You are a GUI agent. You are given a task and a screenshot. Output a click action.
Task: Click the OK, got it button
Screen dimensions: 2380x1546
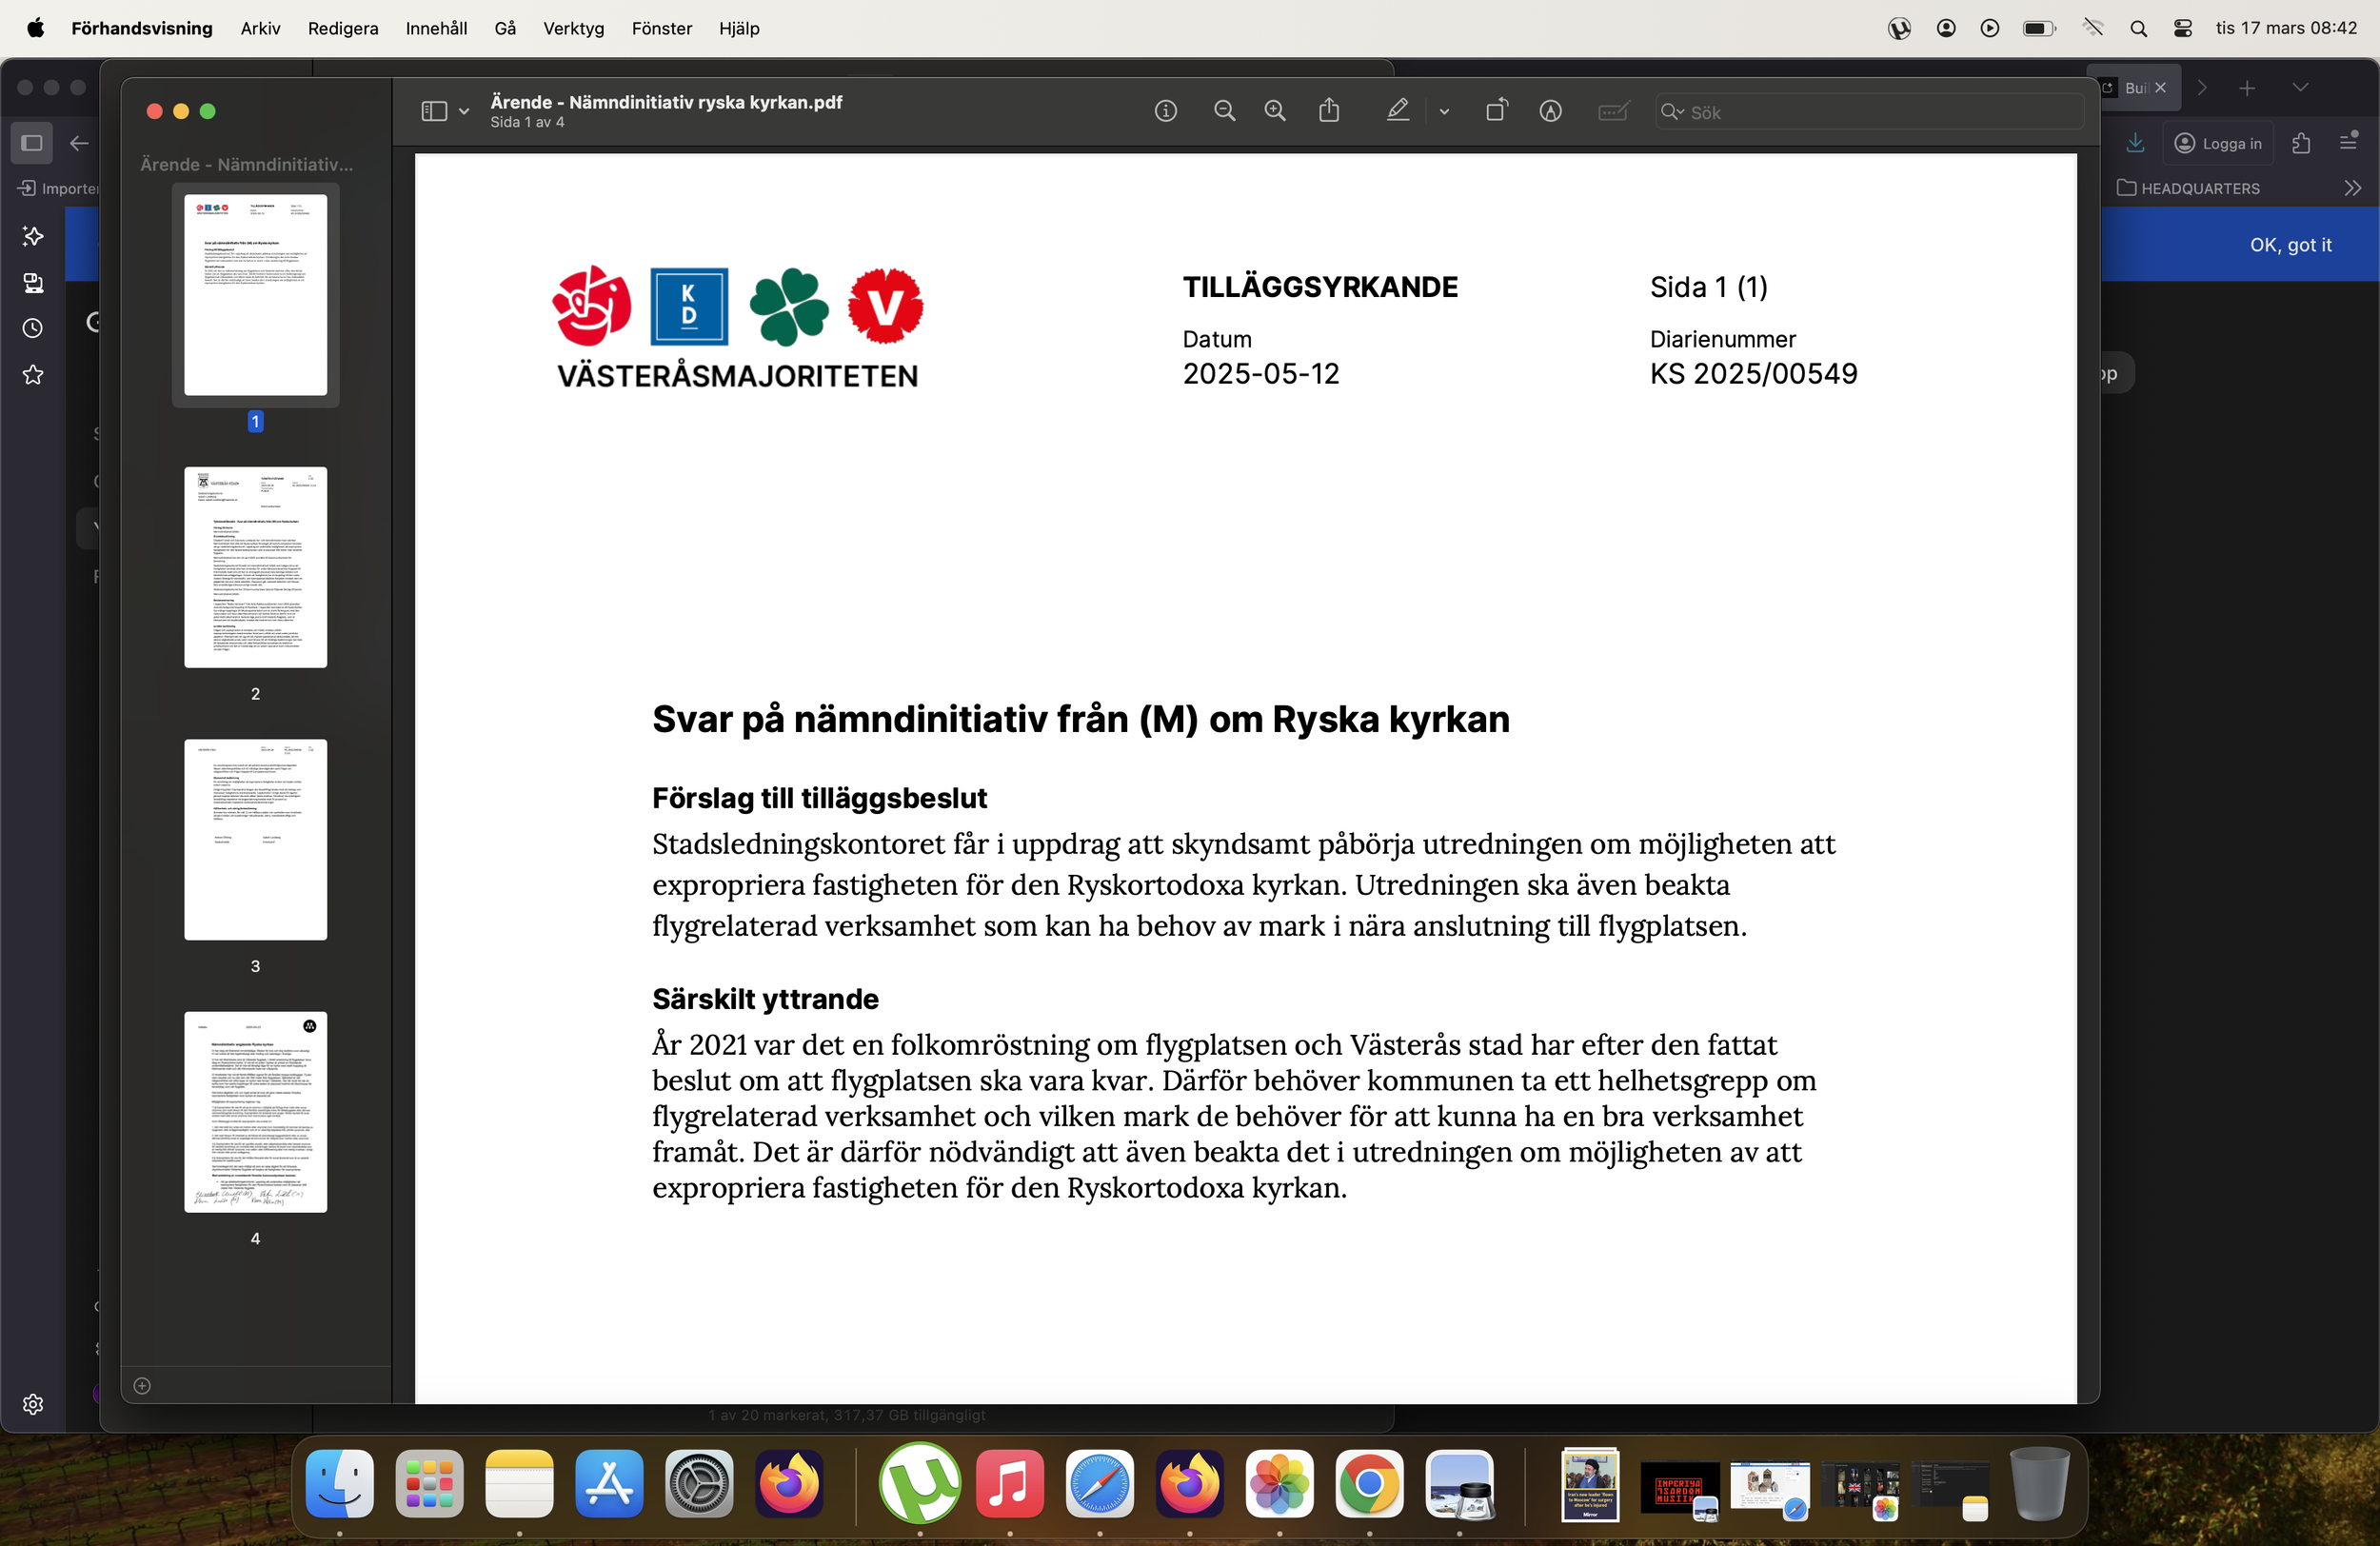[x=2290, y=245]
